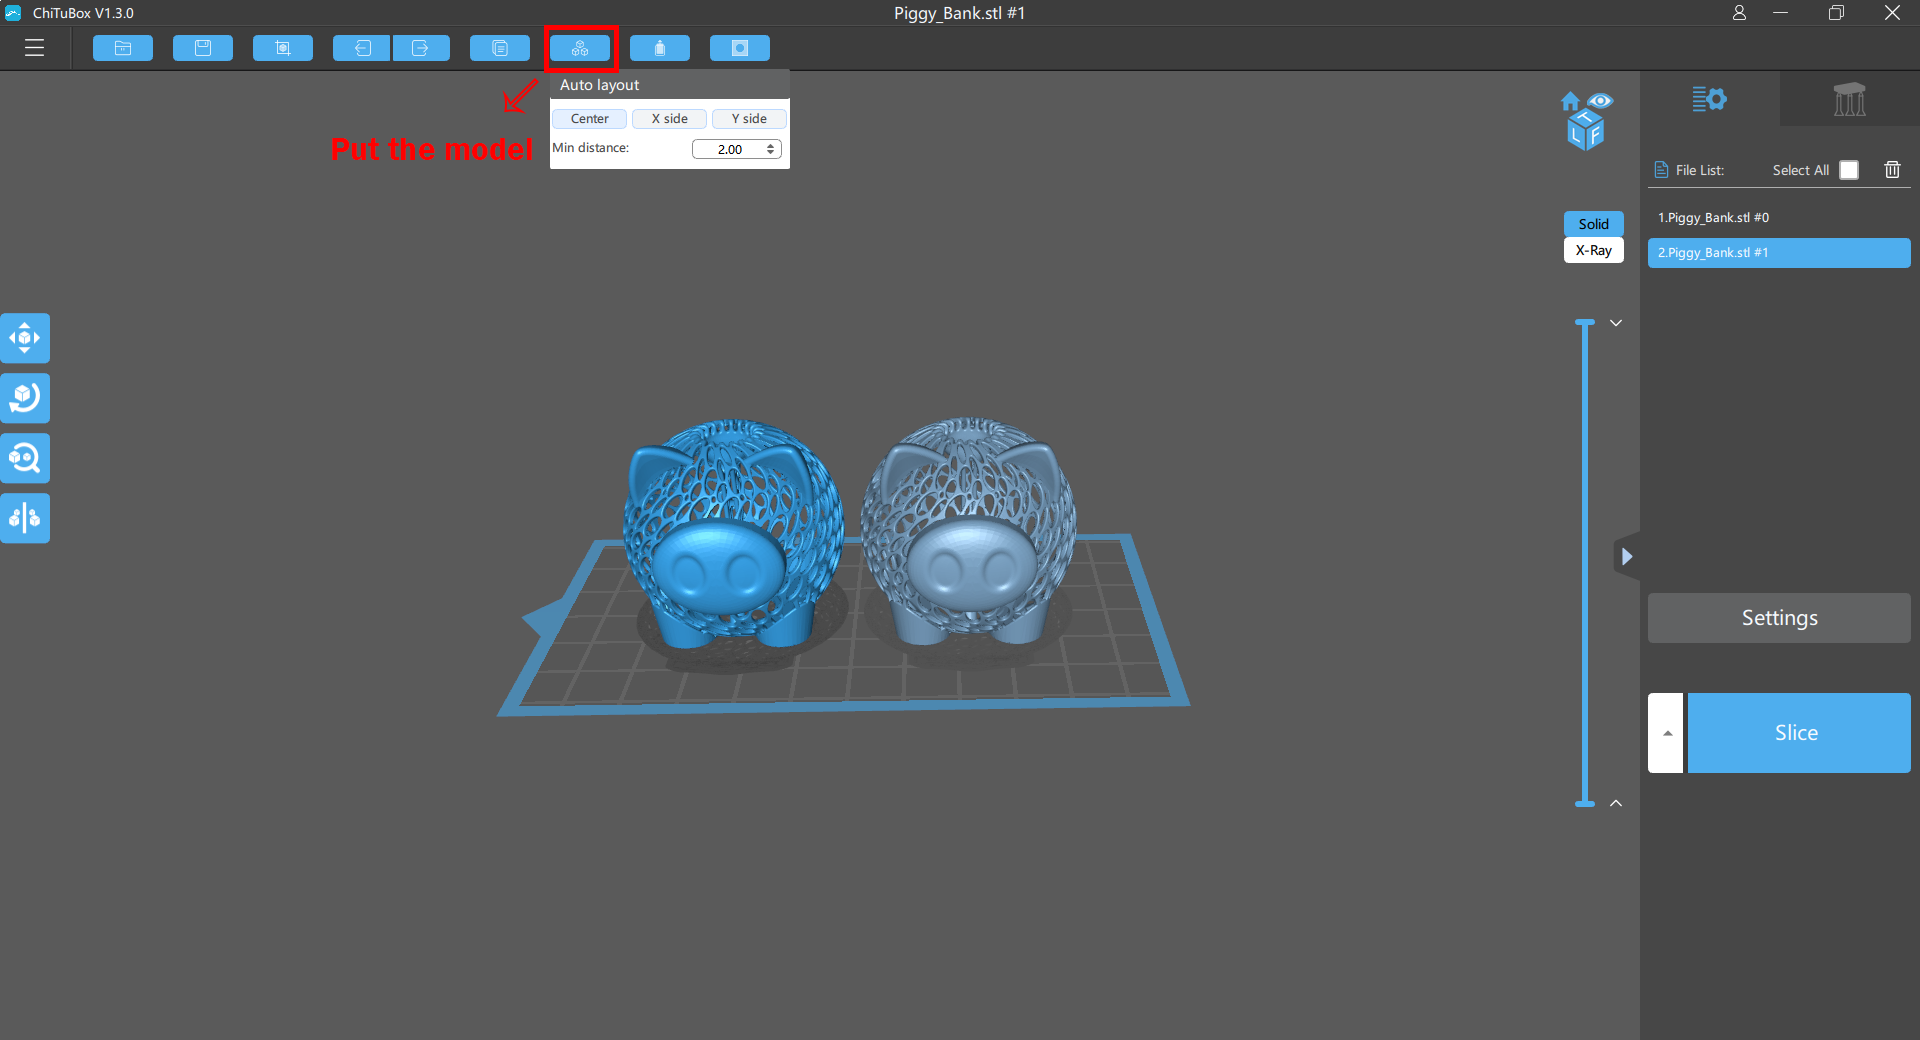Click the Save floppy disk icon
Image resolution: width=1920 pixels, height=1040 pixels.
[x=203, y=48]
